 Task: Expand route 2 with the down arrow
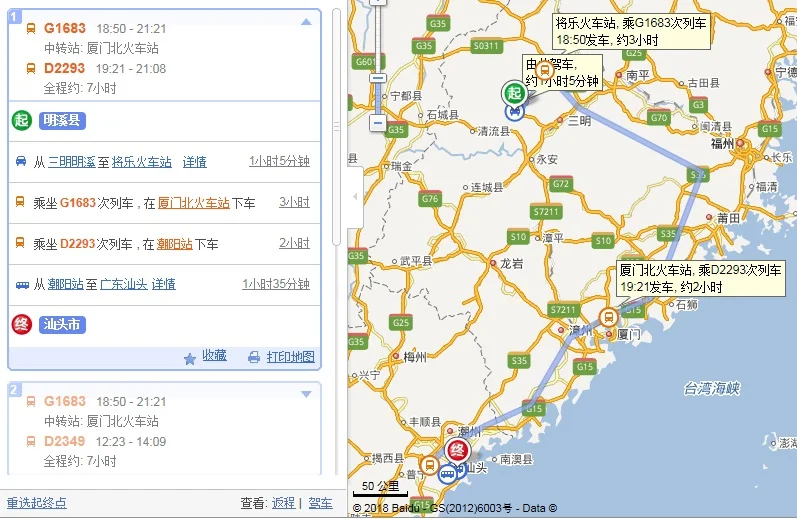306,394
